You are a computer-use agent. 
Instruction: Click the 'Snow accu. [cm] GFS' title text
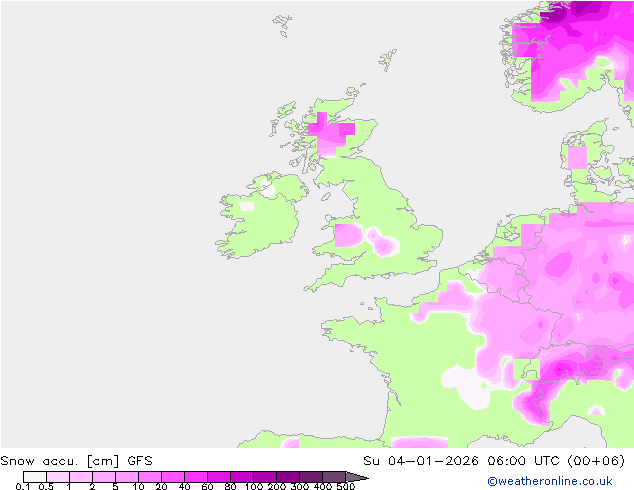(x=76, y=460)
